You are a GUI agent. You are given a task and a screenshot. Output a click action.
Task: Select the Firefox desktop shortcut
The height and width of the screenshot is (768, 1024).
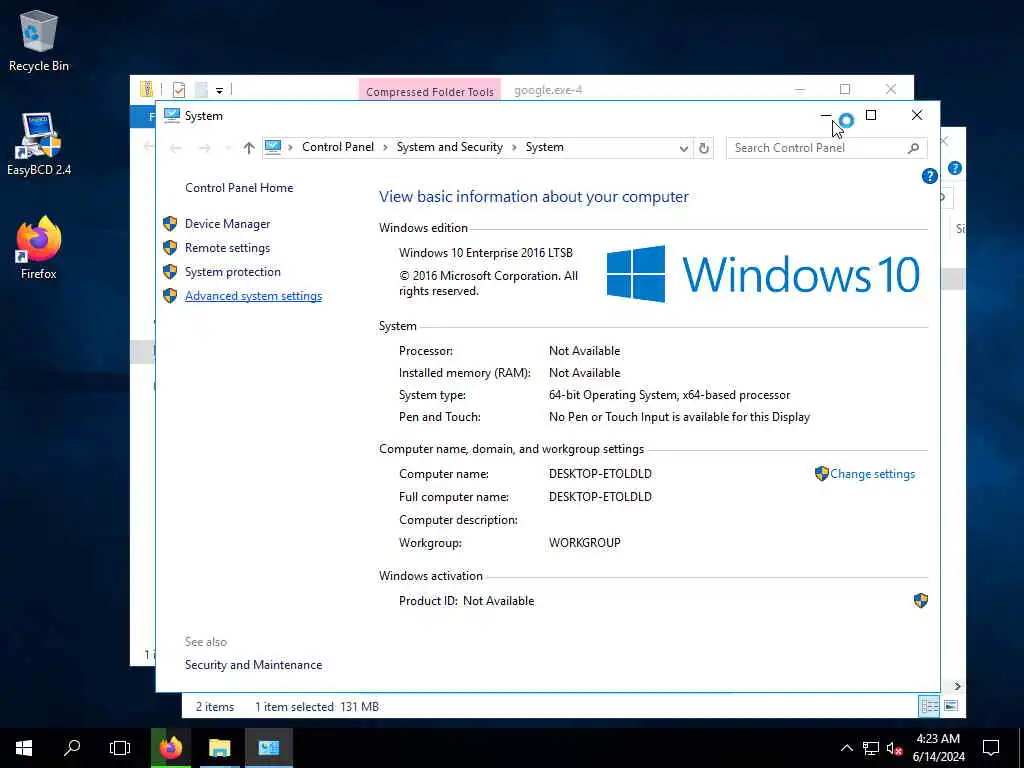click(39, 248)
